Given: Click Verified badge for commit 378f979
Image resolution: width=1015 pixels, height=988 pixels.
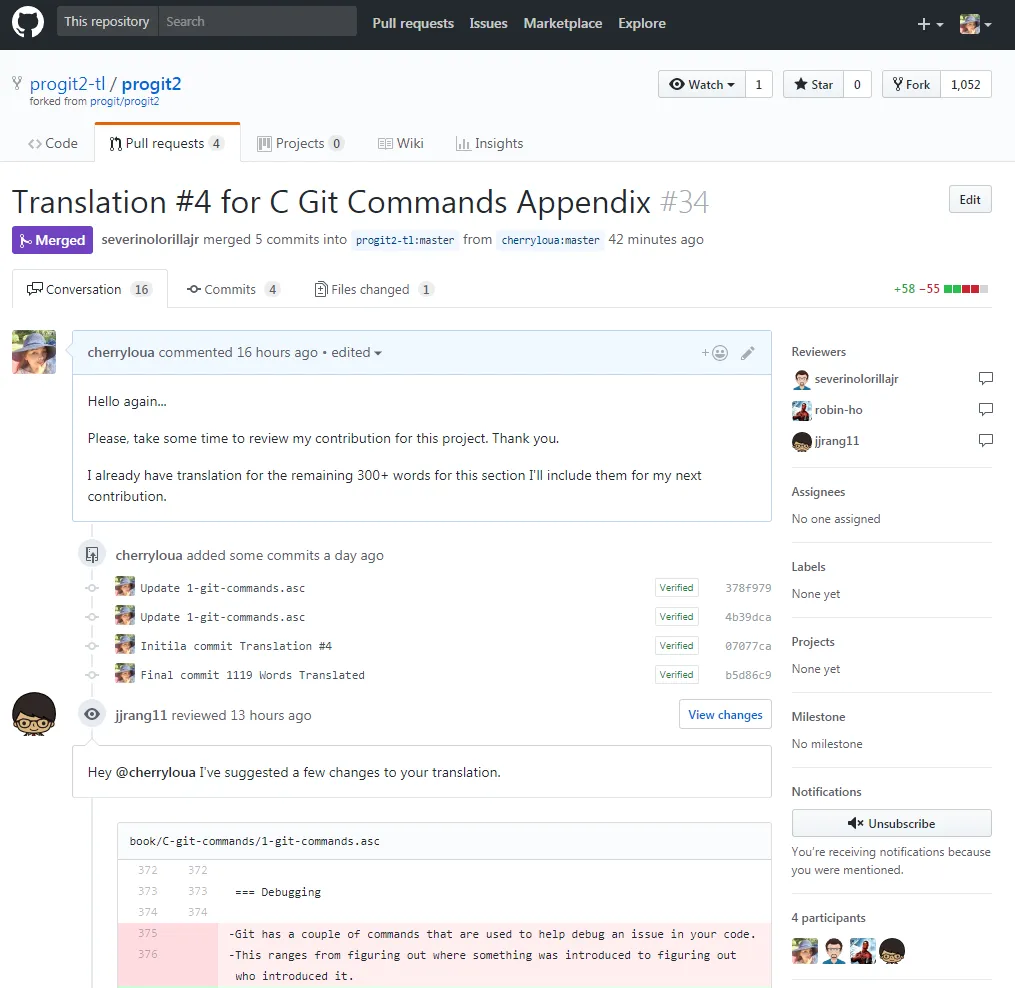Looking at the screenshot, I should (676, 588).
